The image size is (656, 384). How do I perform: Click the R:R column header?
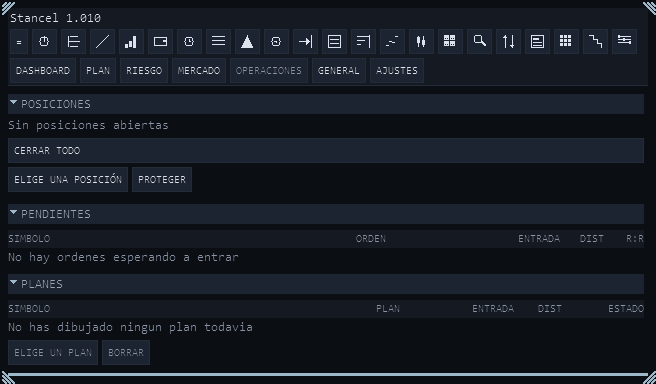(x=635, y=239)
